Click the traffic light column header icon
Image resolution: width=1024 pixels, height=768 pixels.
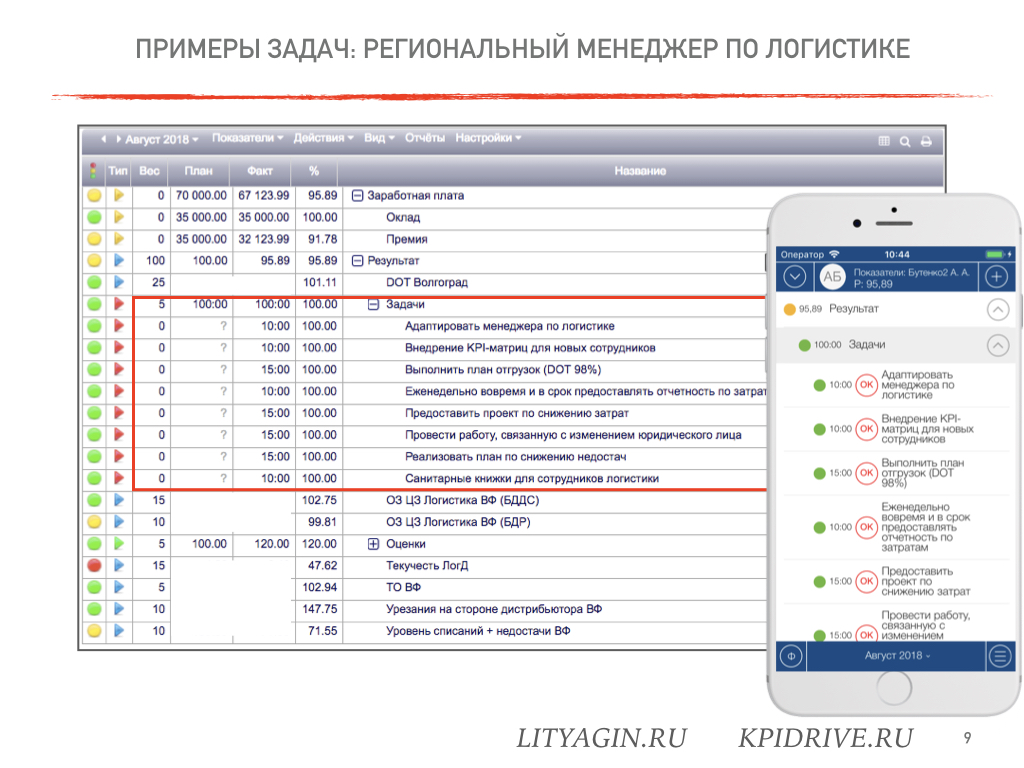[x=93, y=171]
